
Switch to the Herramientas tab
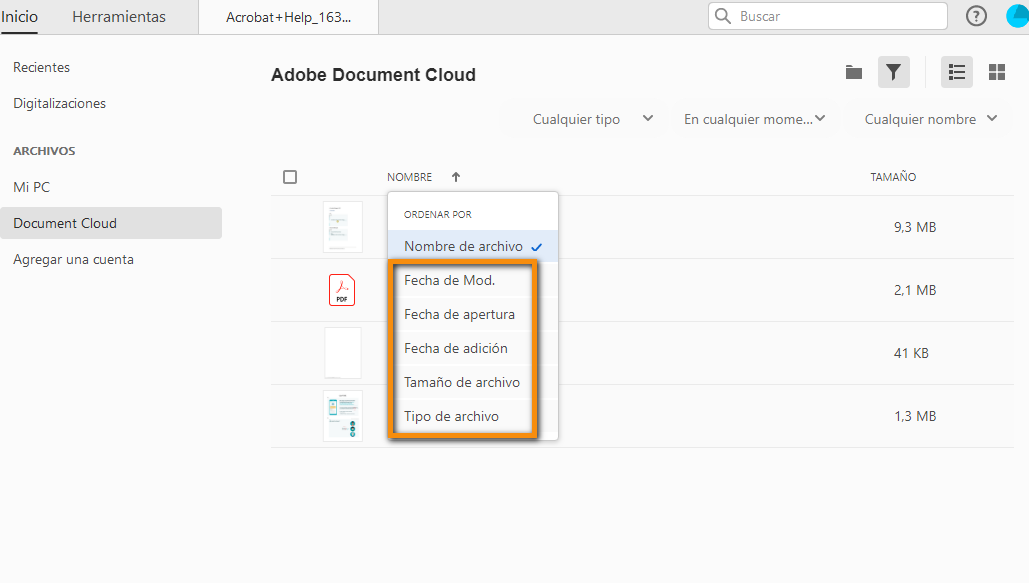[x=118, y=16]
